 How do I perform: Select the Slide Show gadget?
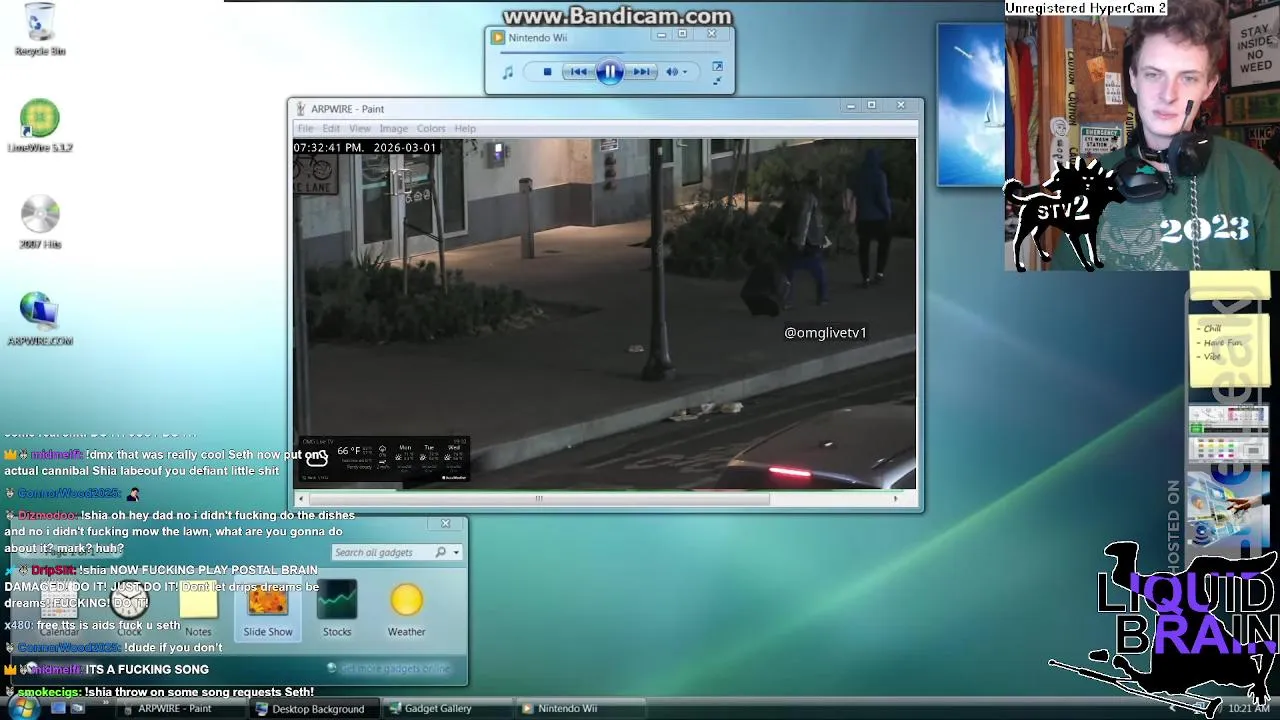[268, 610]
